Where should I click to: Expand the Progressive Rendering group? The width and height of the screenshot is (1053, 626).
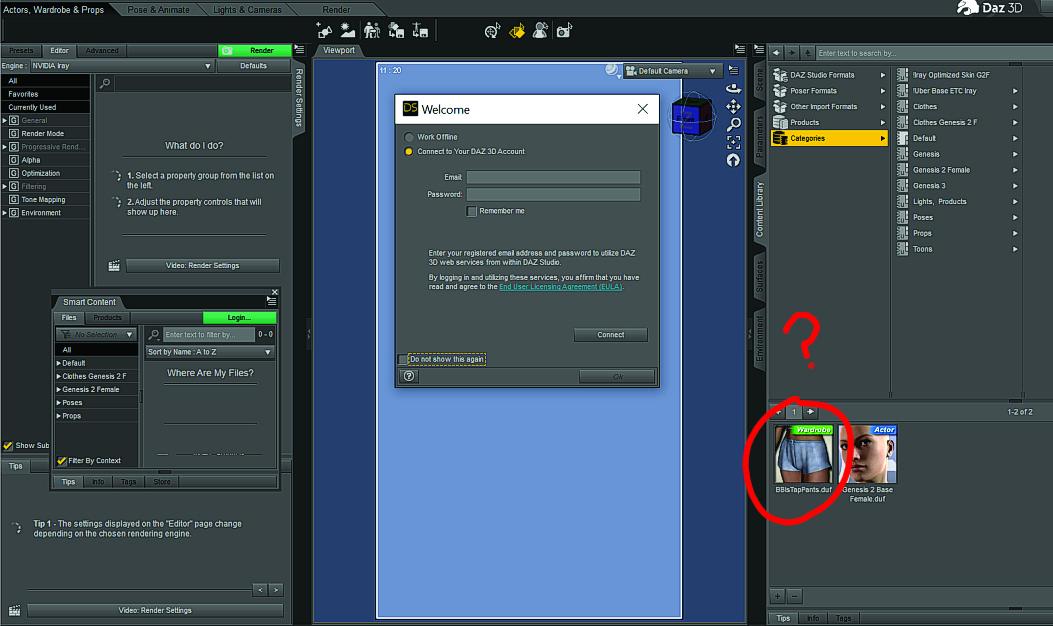click(5, 147)
